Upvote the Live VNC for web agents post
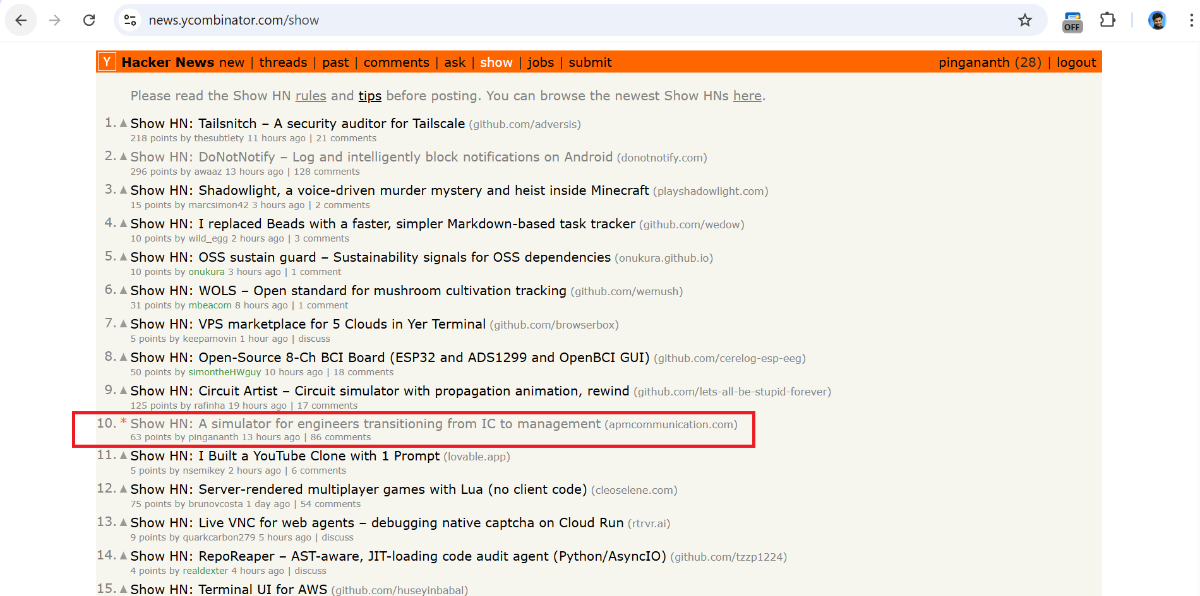The image size is (1200, 596). [x=124, y=523]
